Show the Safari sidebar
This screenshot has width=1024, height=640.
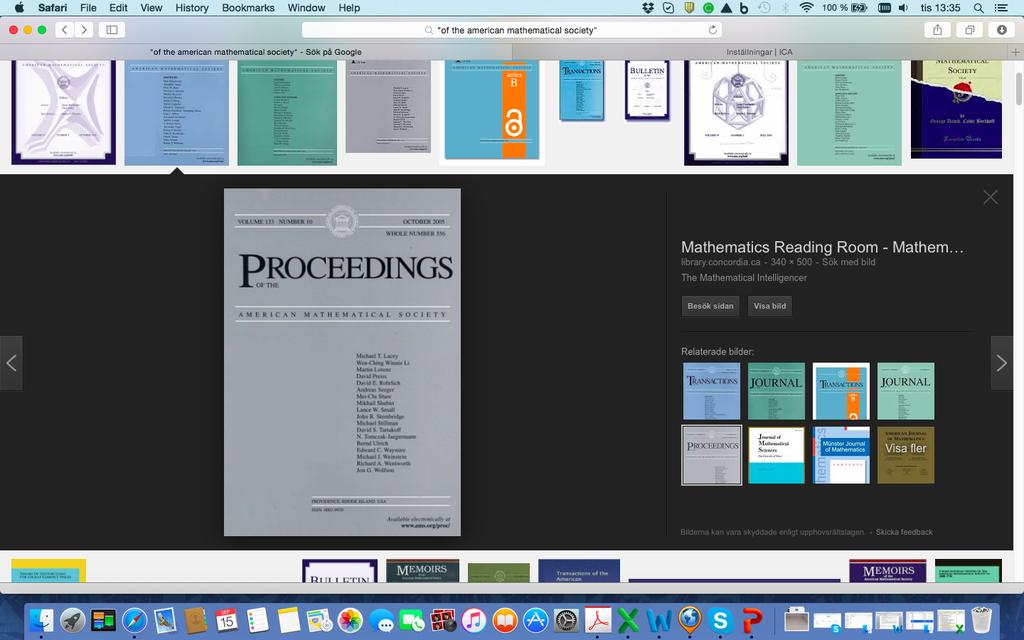tap(112, 29)
